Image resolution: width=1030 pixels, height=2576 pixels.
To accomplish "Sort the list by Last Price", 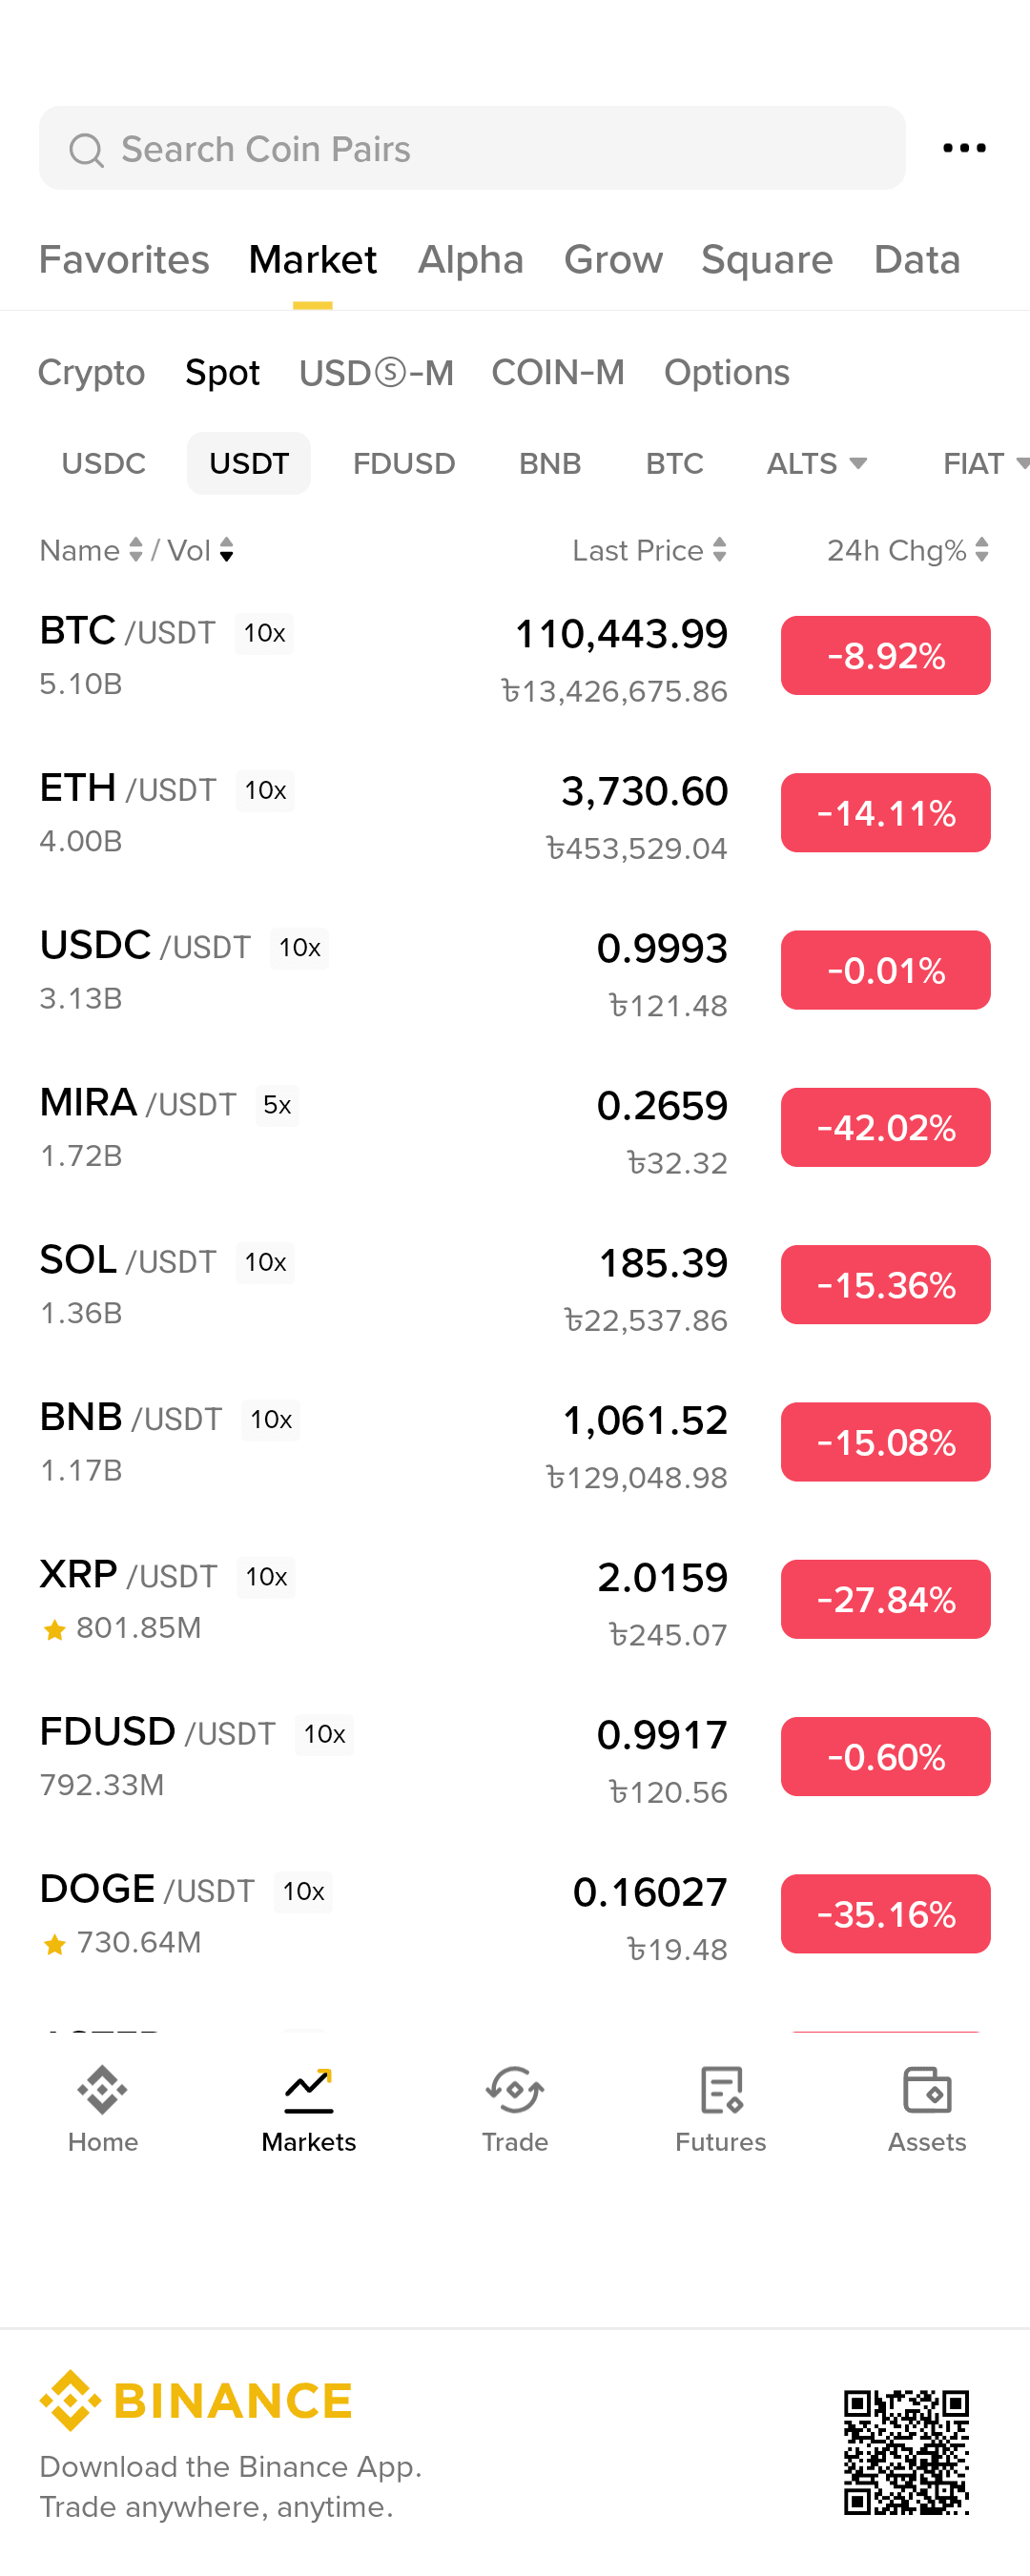I will click(648, 550).
